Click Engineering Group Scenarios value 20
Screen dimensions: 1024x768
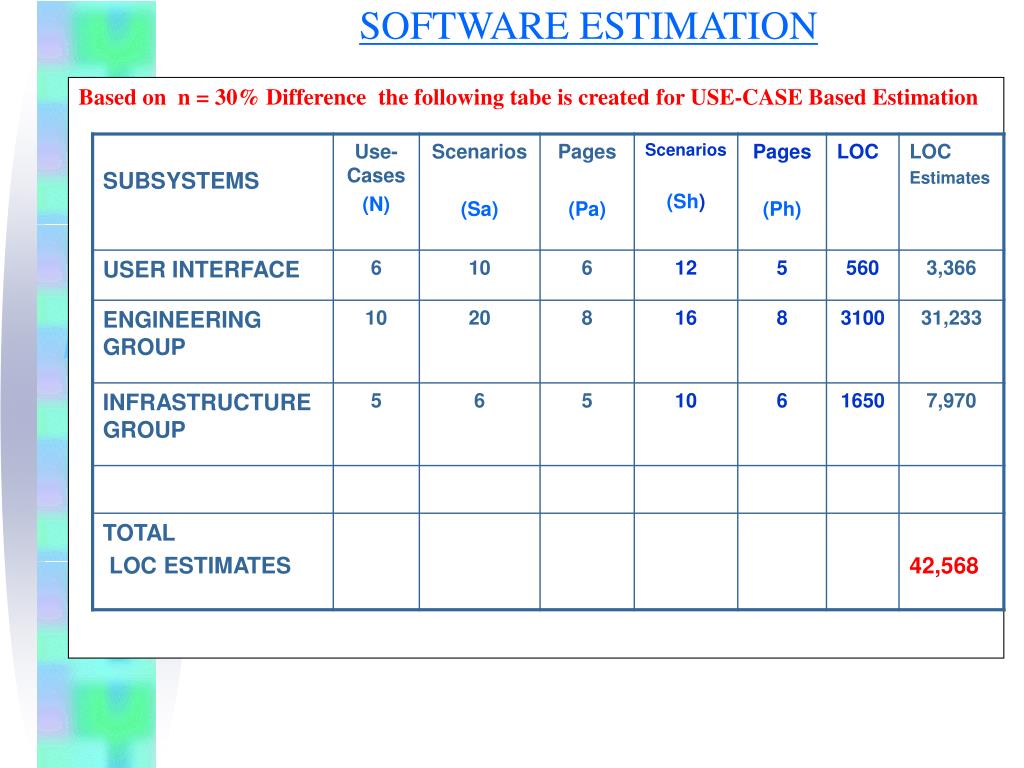479,319
